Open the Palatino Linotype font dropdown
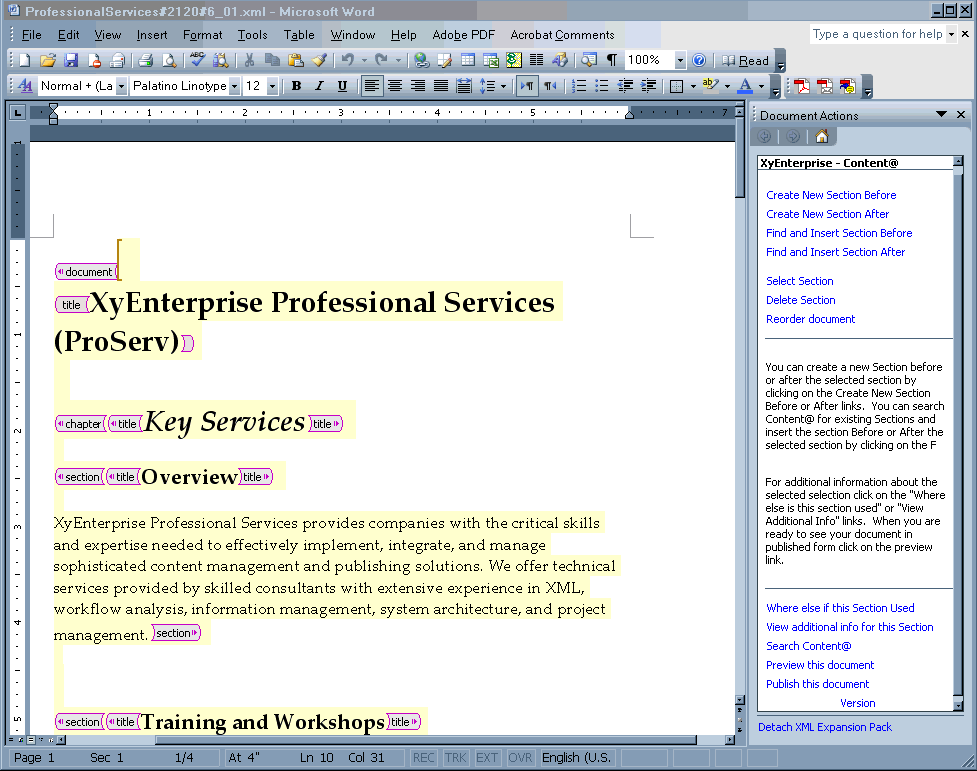The width and height of the screenshot is (977, 771). tap(234, 86)
